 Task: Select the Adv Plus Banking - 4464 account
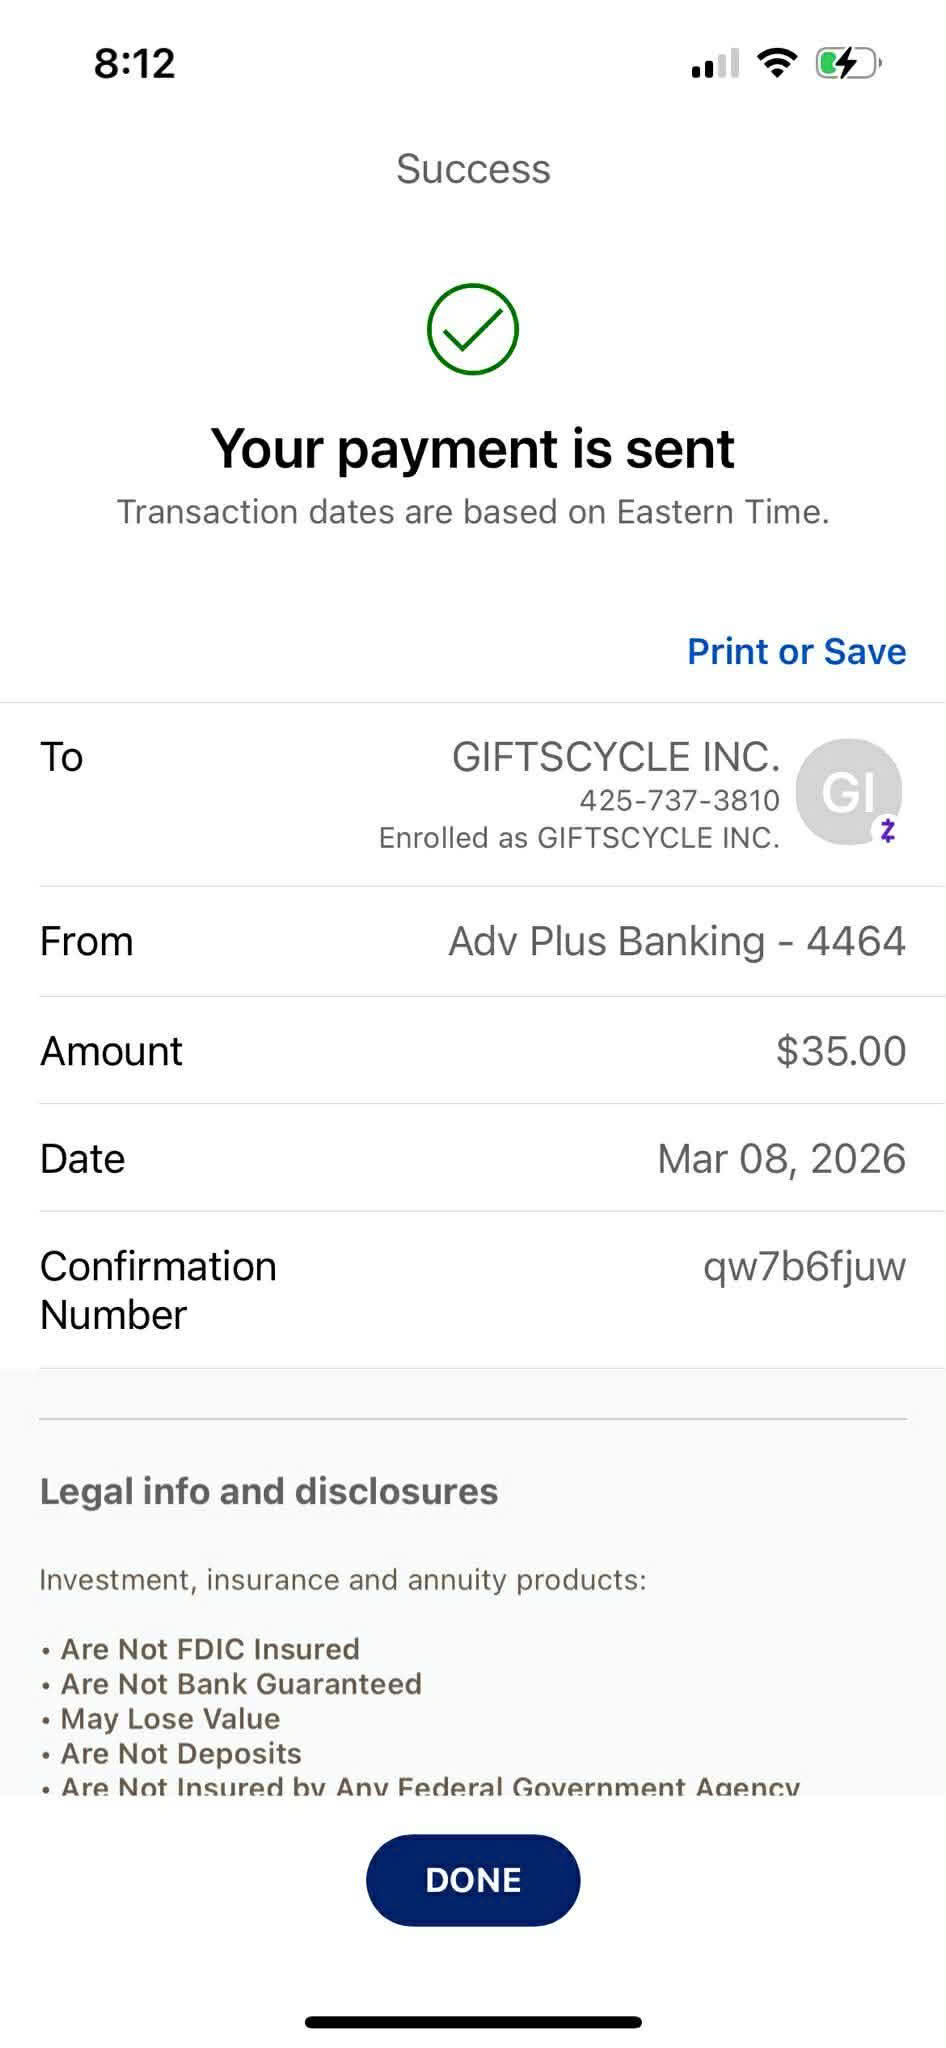coord(676,941)
